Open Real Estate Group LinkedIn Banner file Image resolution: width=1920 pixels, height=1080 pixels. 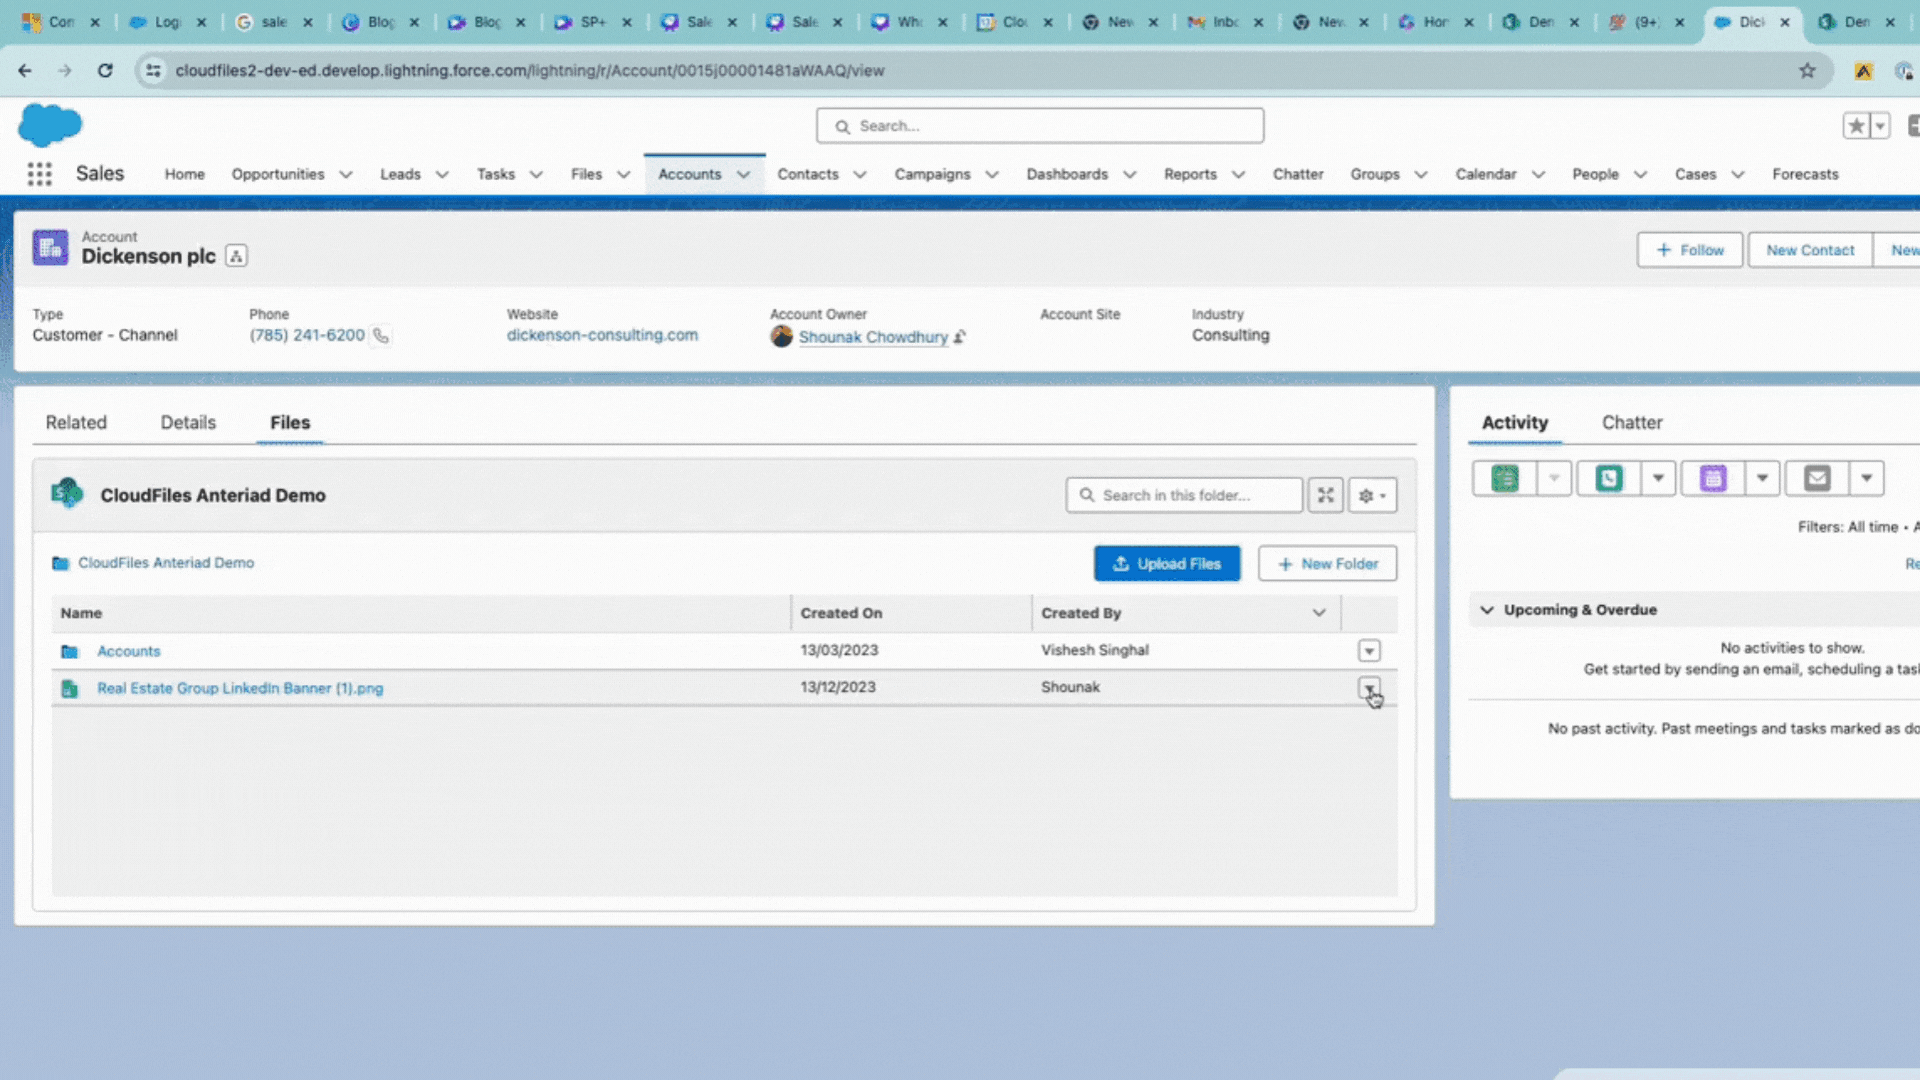[x=240, y=688]
